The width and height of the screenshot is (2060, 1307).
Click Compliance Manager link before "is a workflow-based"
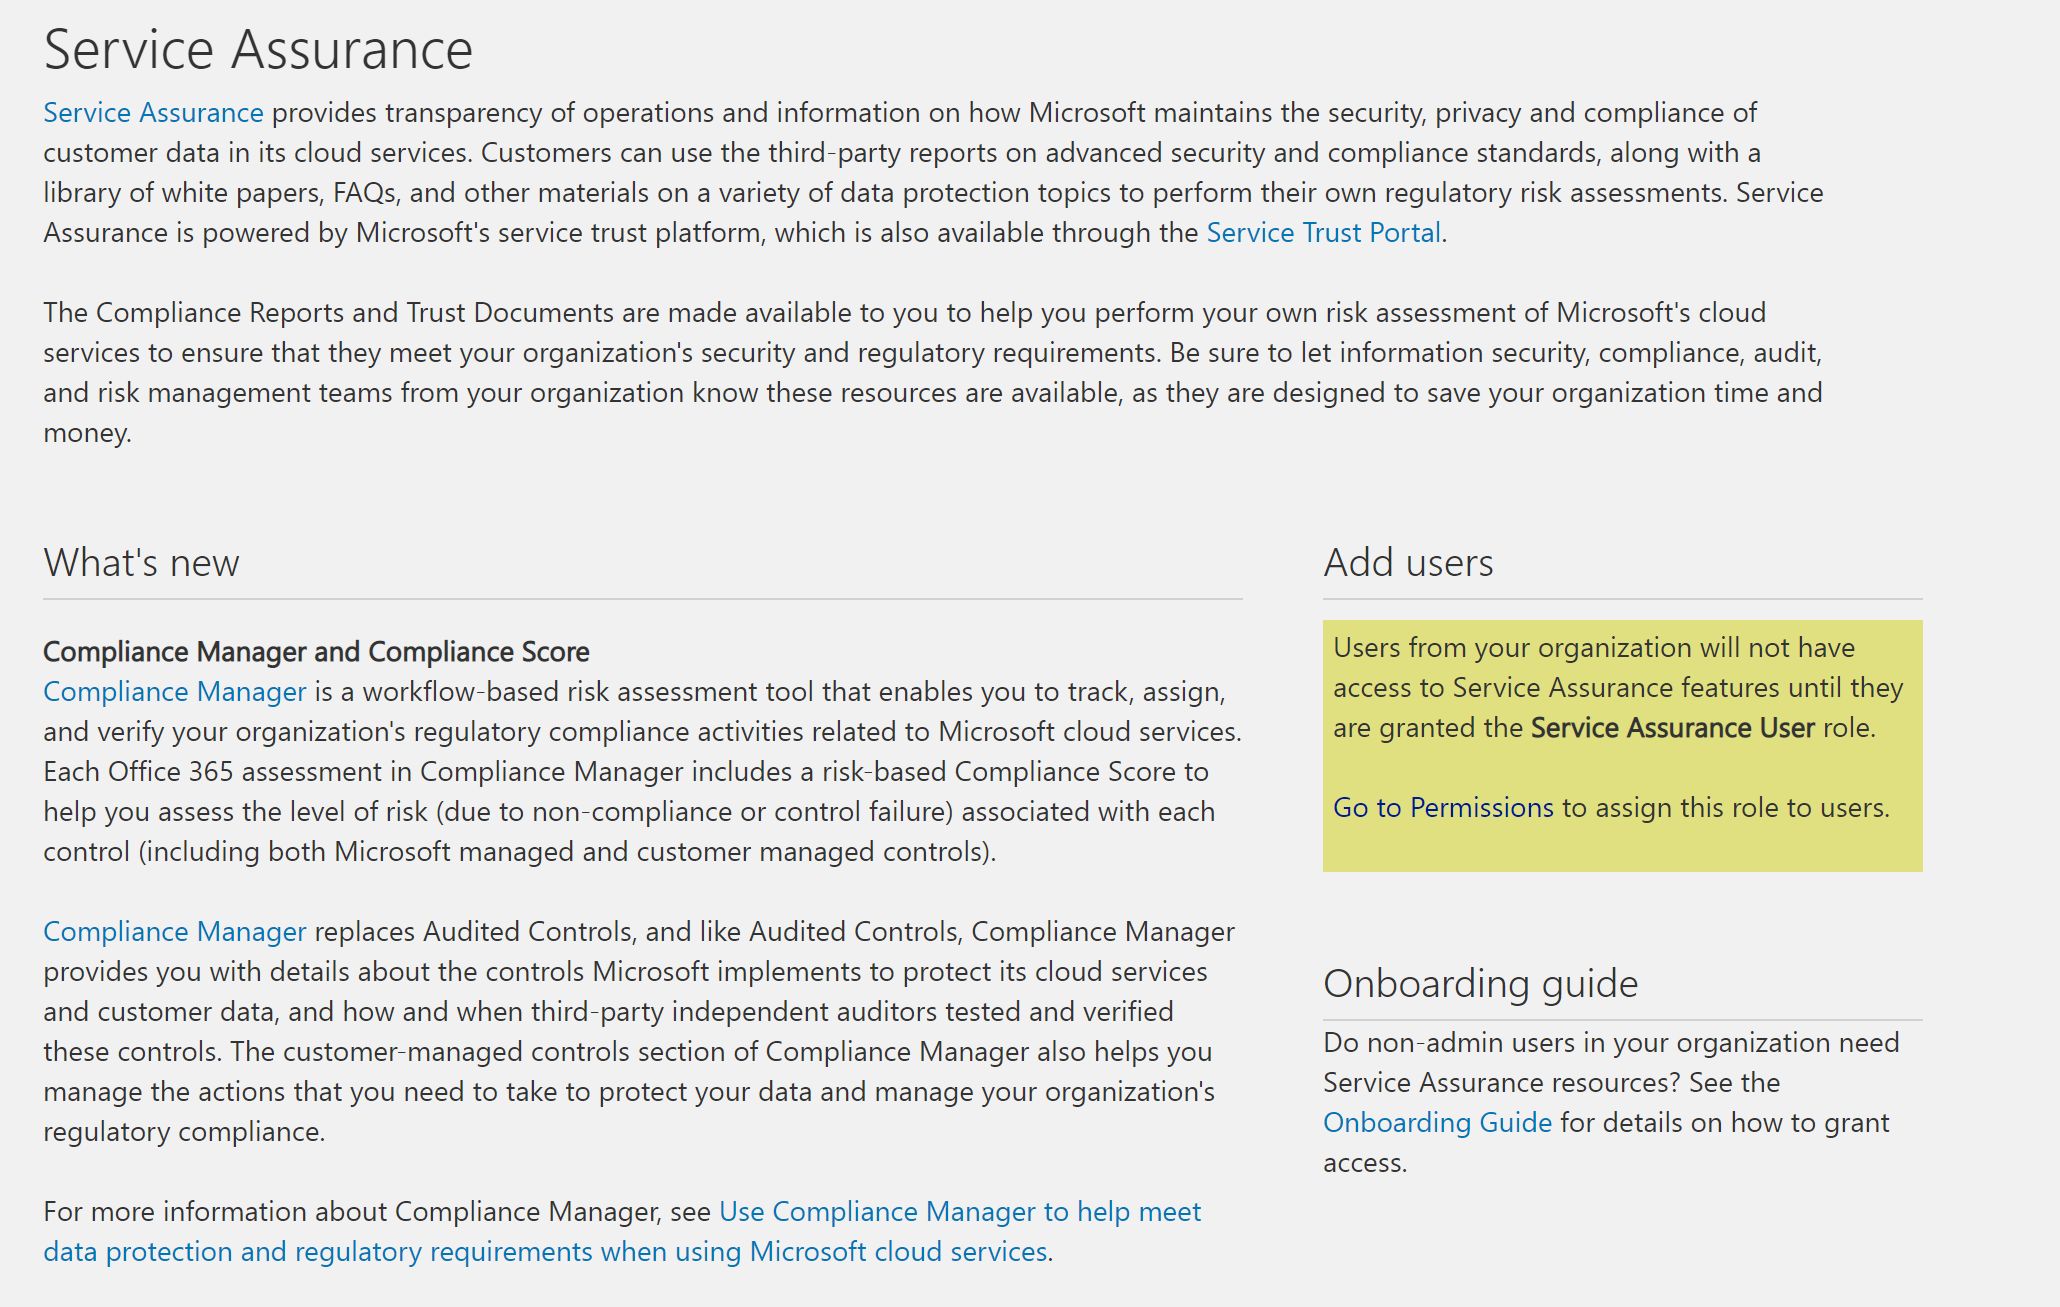(174, 692)
